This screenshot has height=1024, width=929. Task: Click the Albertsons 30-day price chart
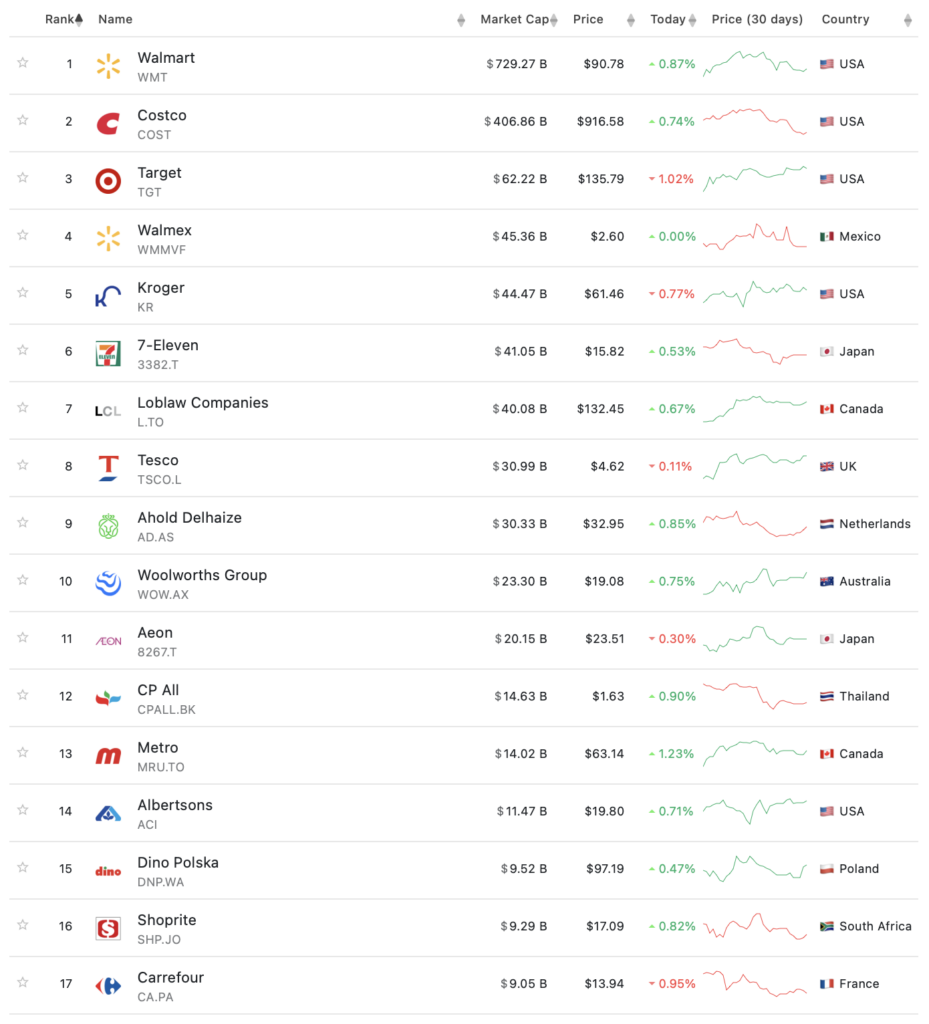[755, 808]
